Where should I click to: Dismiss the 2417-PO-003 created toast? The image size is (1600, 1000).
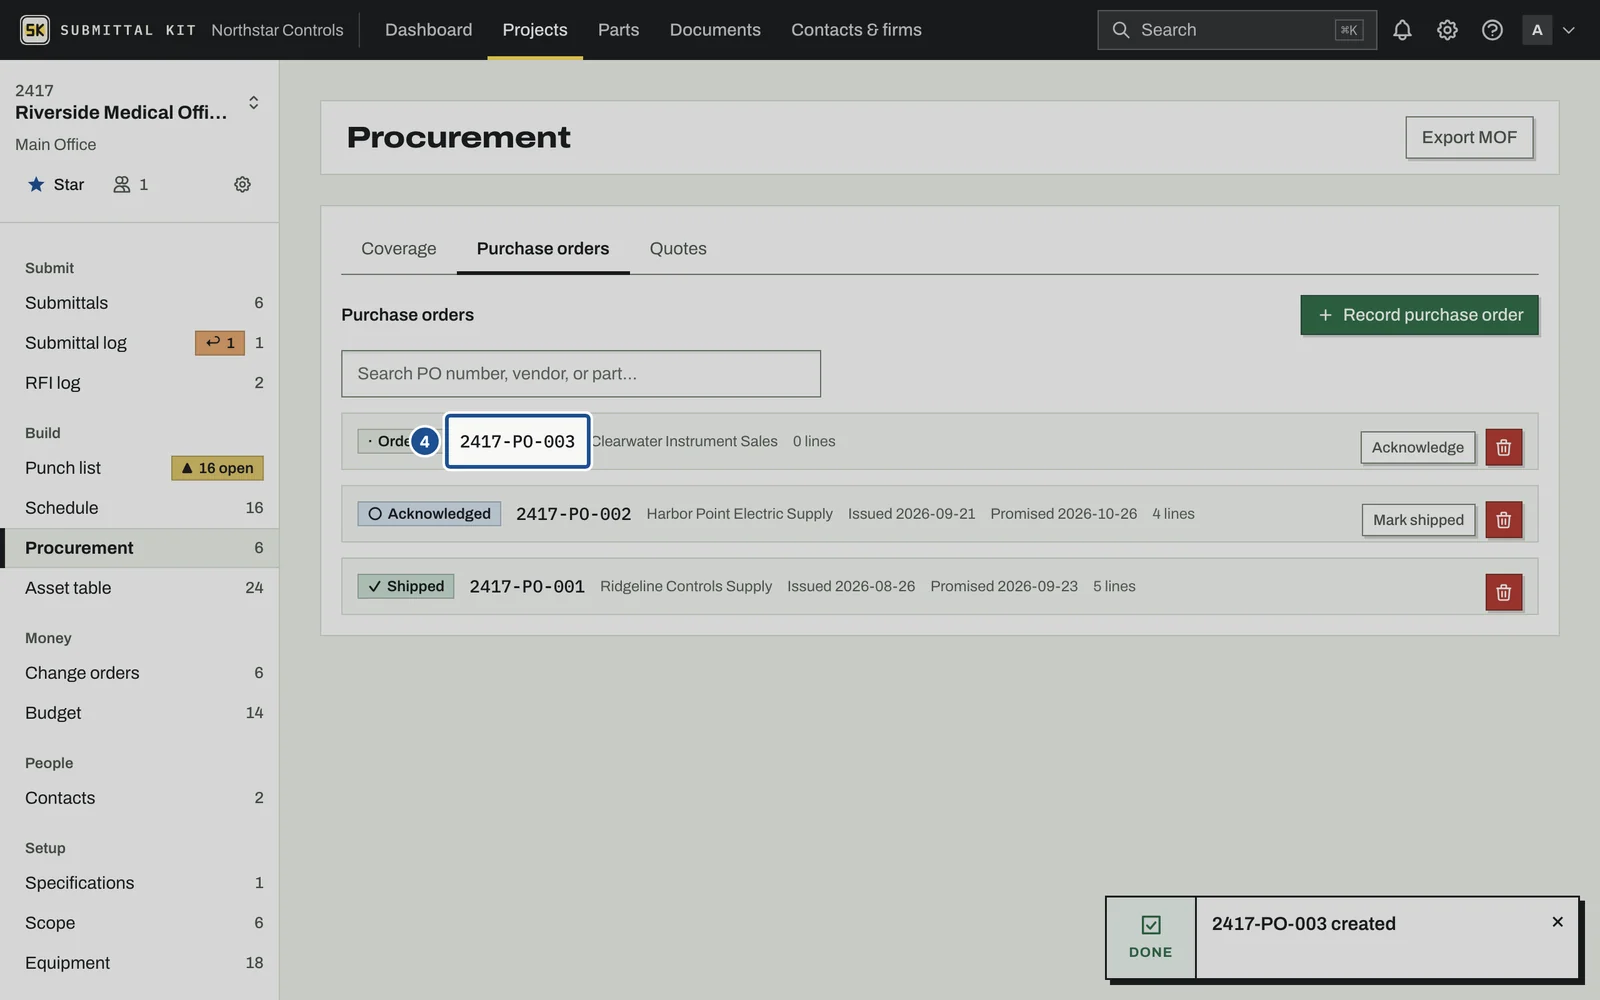click(1557, 922)
